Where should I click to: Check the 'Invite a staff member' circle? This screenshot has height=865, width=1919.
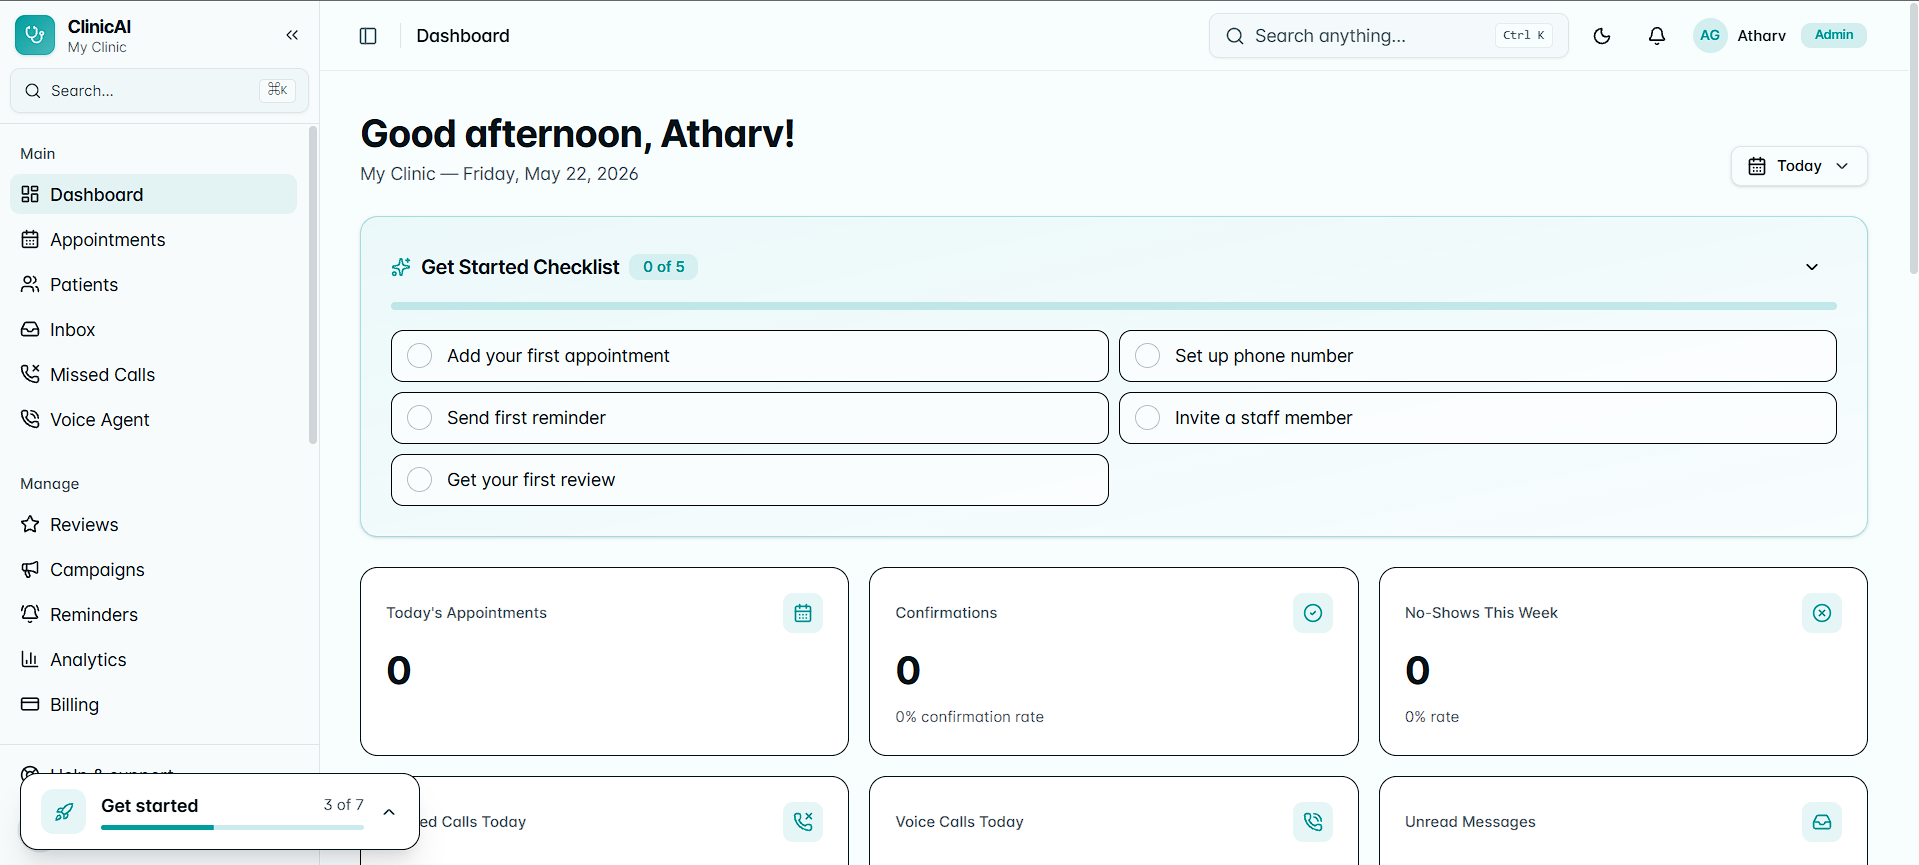click(x=1148, y=418)
